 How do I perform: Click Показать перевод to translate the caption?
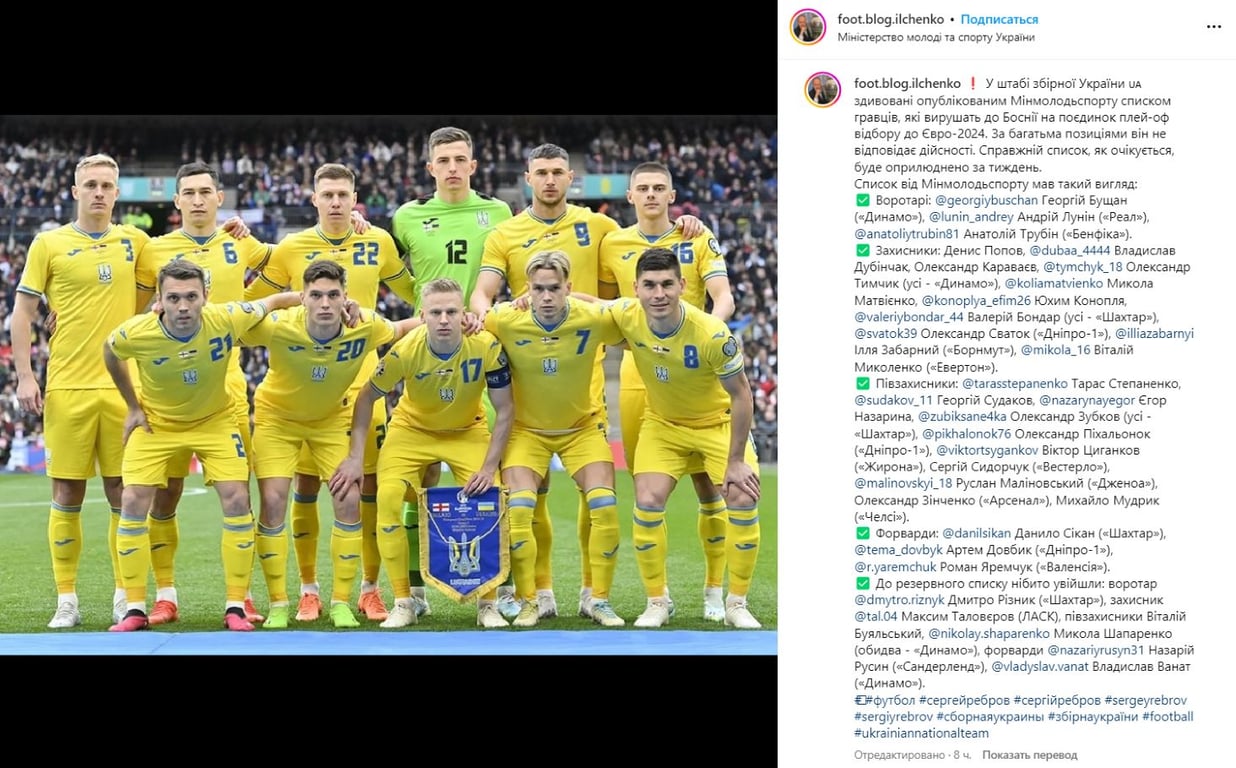coord(1029,755)
